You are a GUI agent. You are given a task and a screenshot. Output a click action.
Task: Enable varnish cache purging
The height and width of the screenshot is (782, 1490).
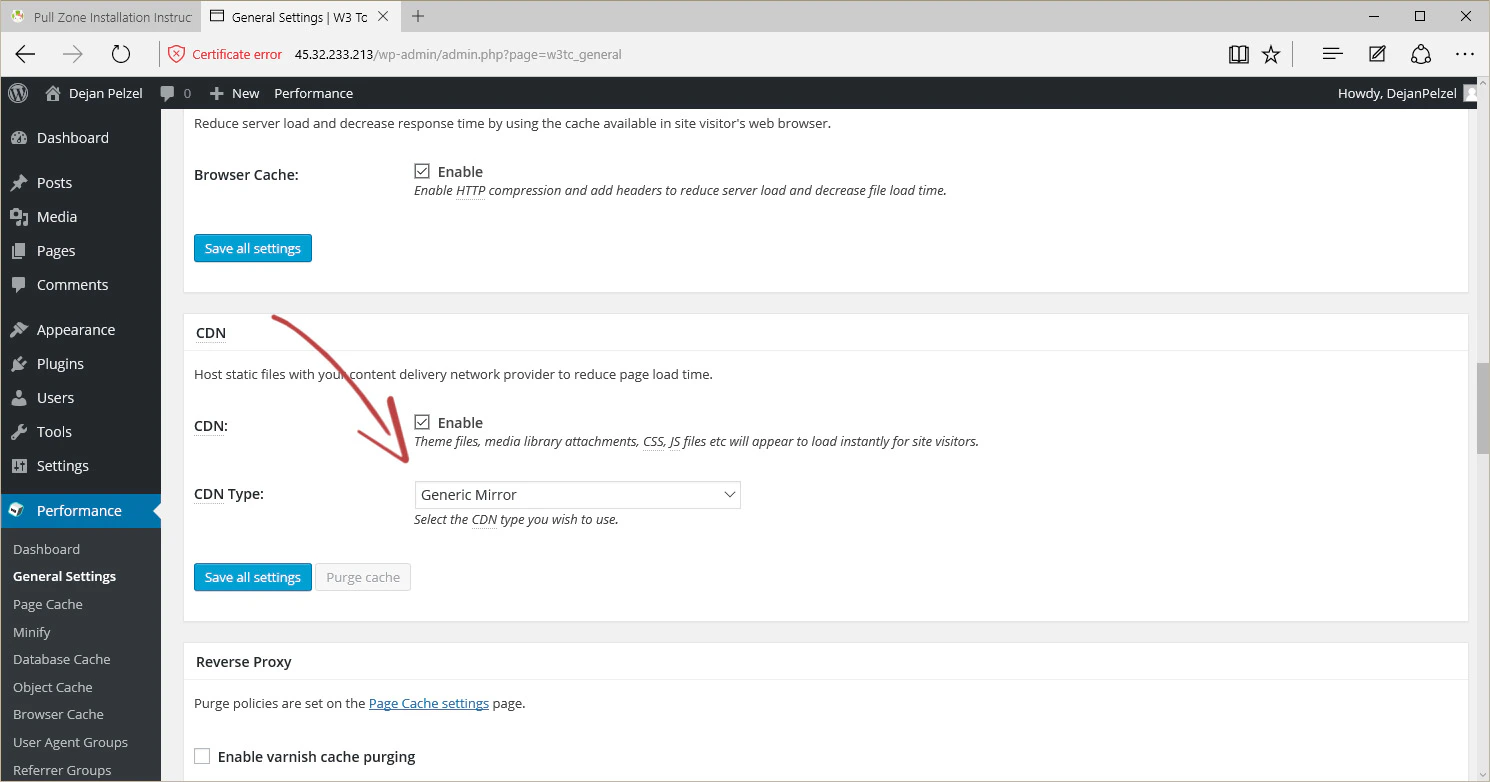[x=202, y=756]
